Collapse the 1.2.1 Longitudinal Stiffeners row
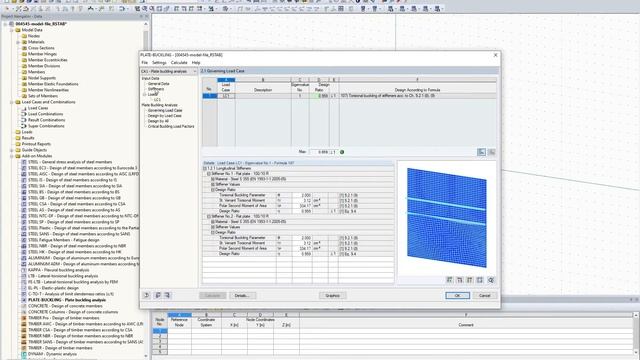 point(205,169)
